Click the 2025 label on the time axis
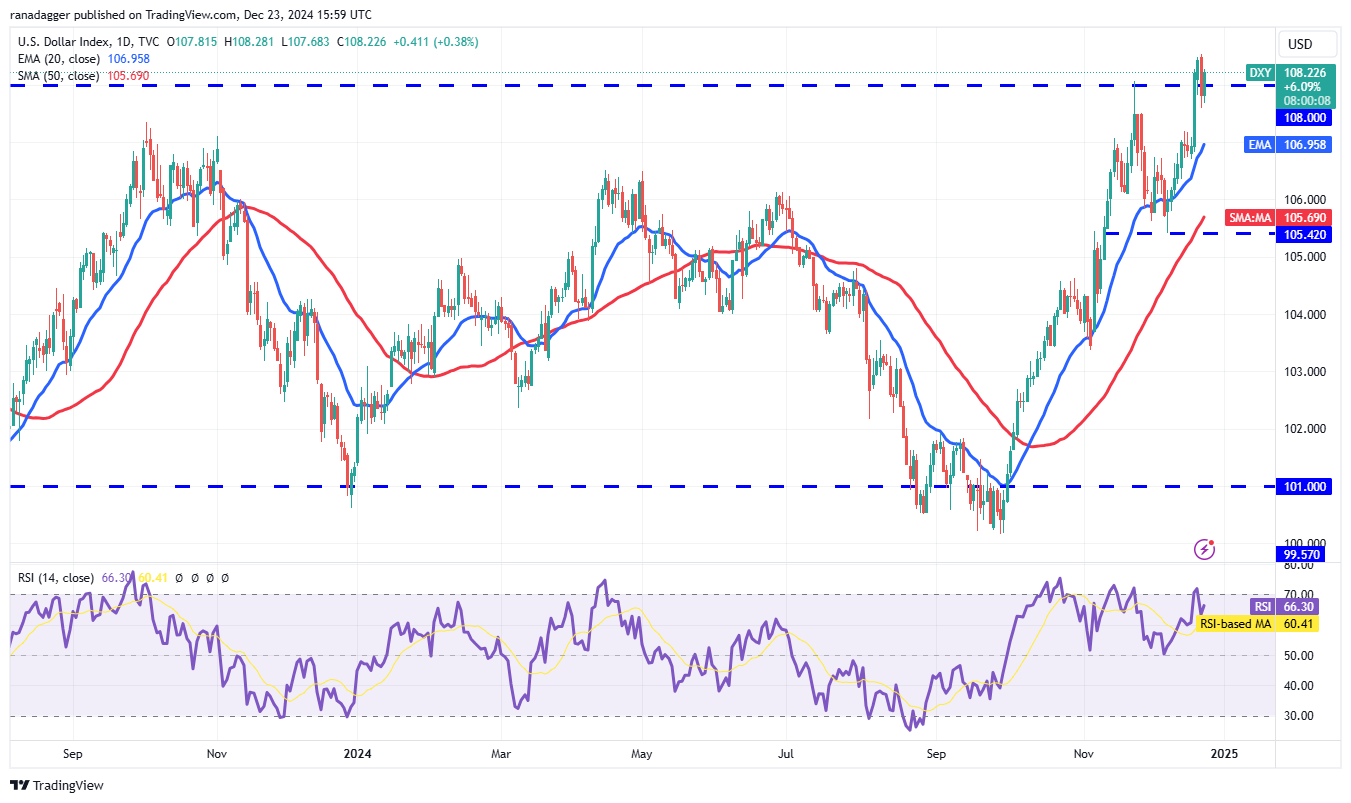Image resolution: width=1351 pixels, height=803 pixels. click(1226, 752)
